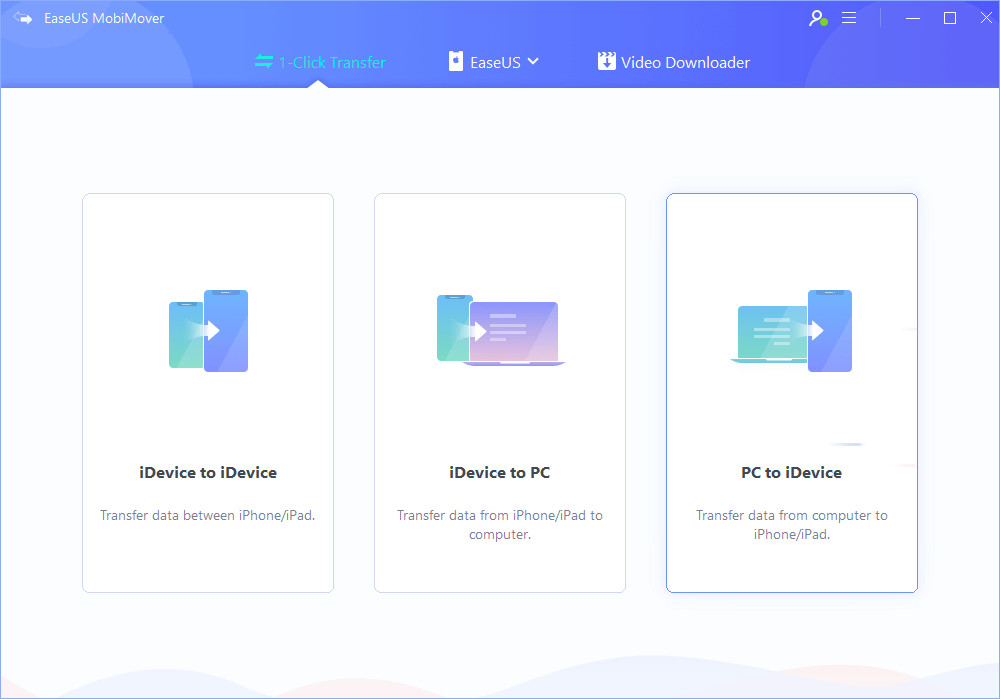Open the Video Downloader tab
The width and height of the screenshot is (1000, 699).
pyautogui.click(x=673, y=62)
